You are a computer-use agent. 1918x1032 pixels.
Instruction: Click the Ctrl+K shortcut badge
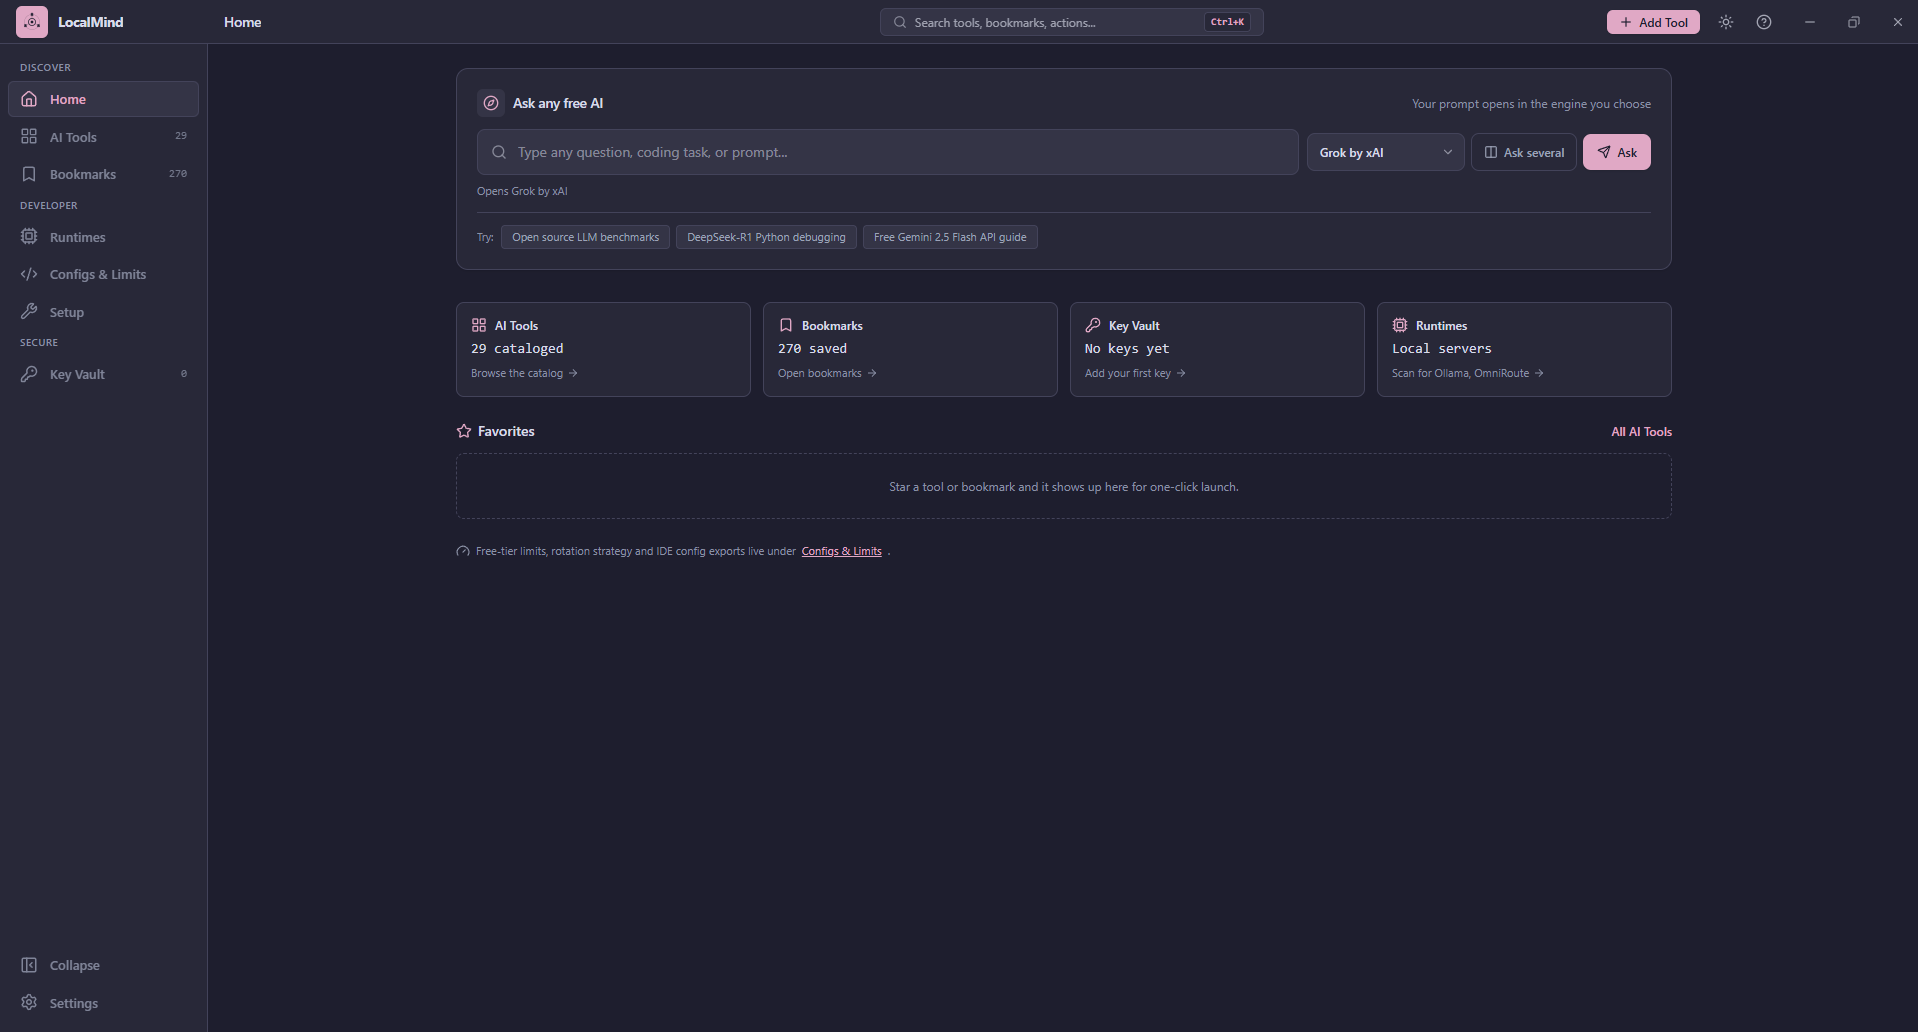tap(1227, 22)
